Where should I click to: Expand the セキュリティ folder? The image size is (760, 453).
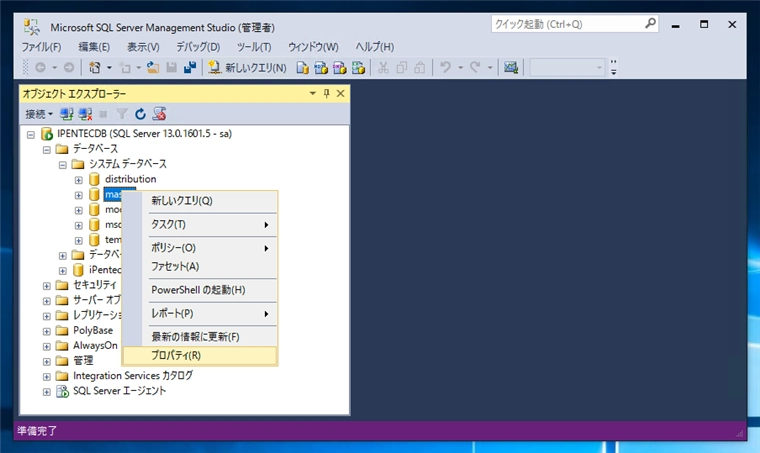tap(47, 286)
